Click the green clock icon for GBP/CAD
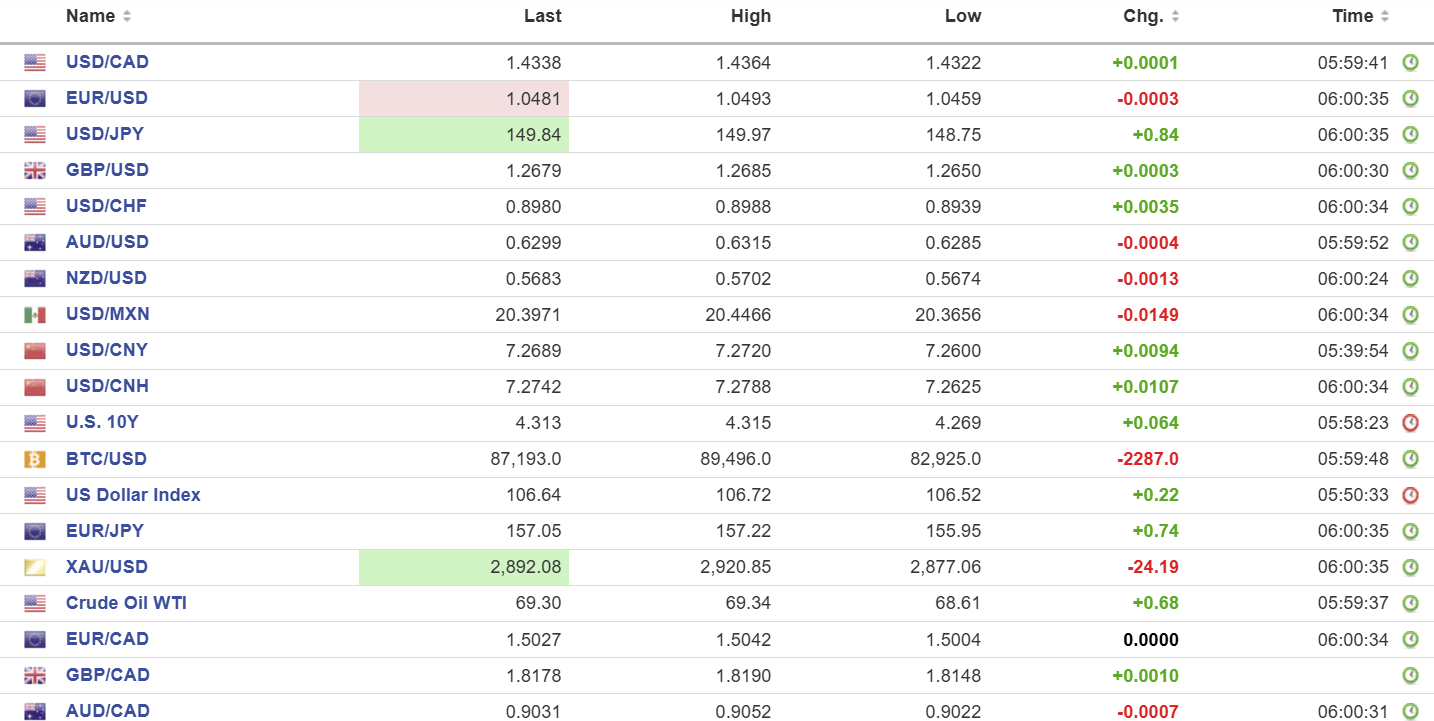 pos(1410,675)
